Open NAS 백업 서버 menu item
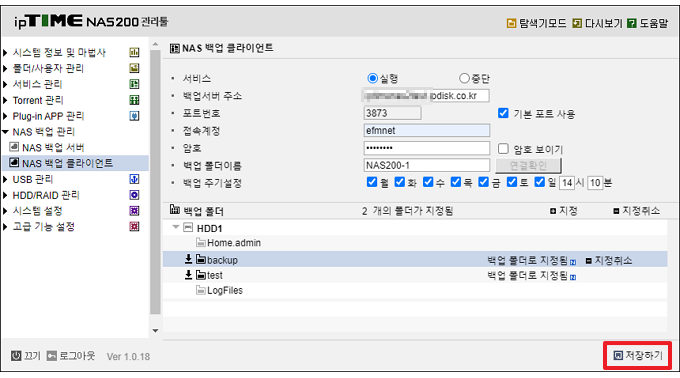Viewport: 680px width, 378px height. pyautogui.click(x=53, y=147)
